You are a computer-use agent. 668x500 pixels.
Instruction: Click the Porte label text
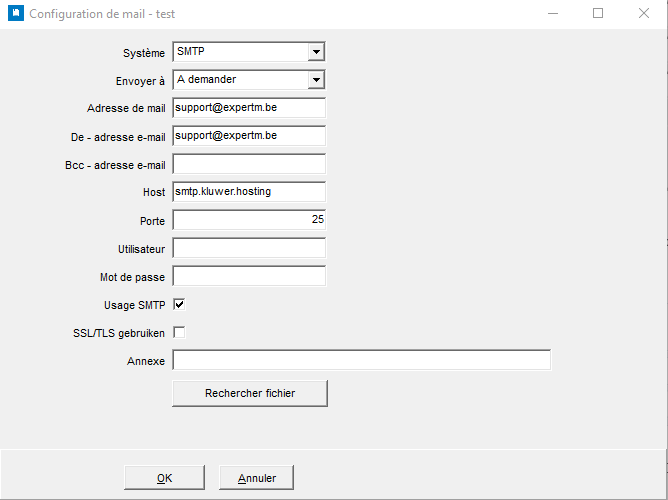(153, 221)
